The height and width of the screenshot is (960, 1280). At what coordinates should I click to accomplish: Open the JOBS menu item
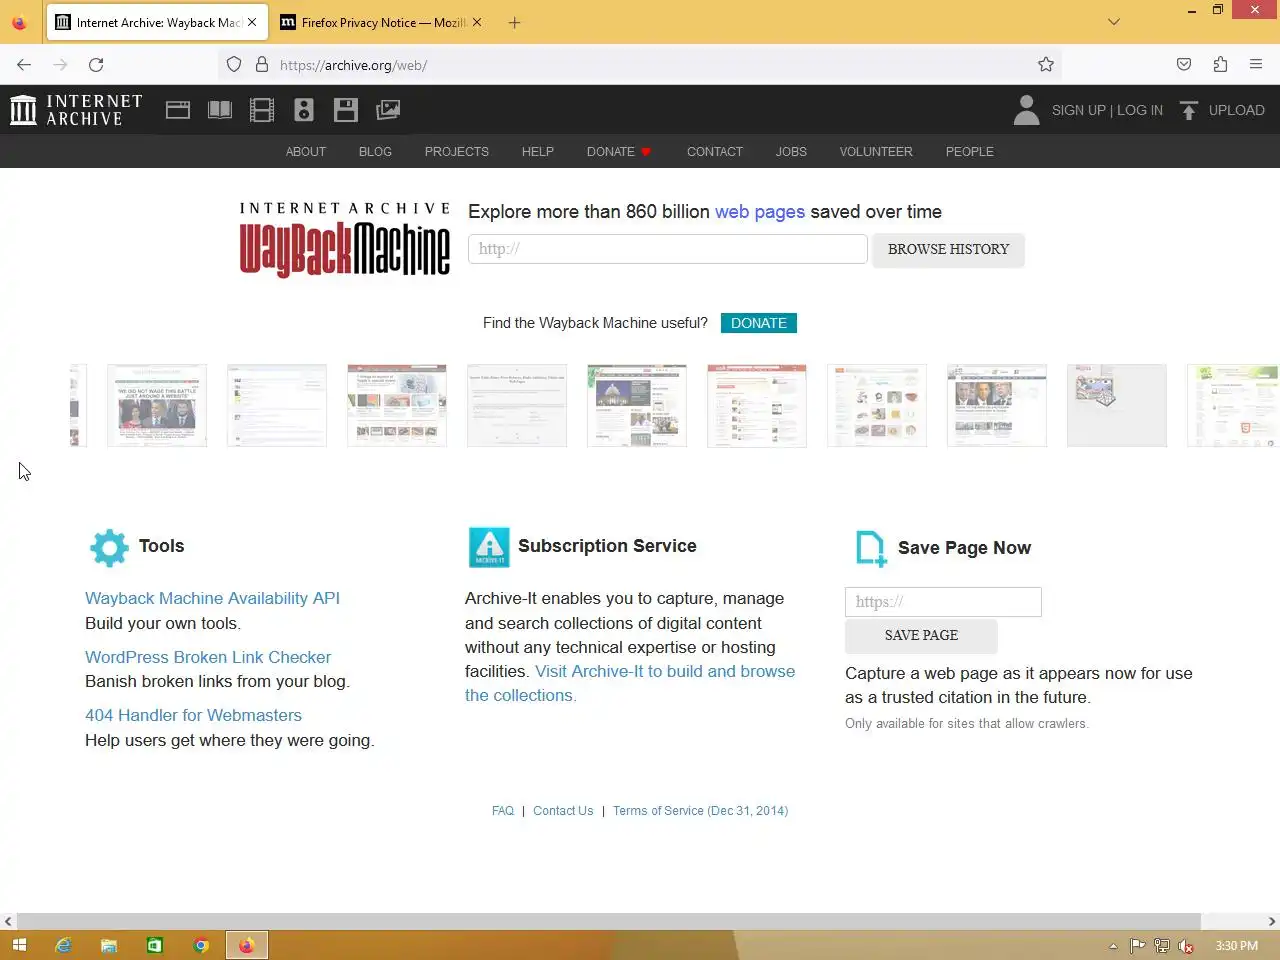click(791, 152)
